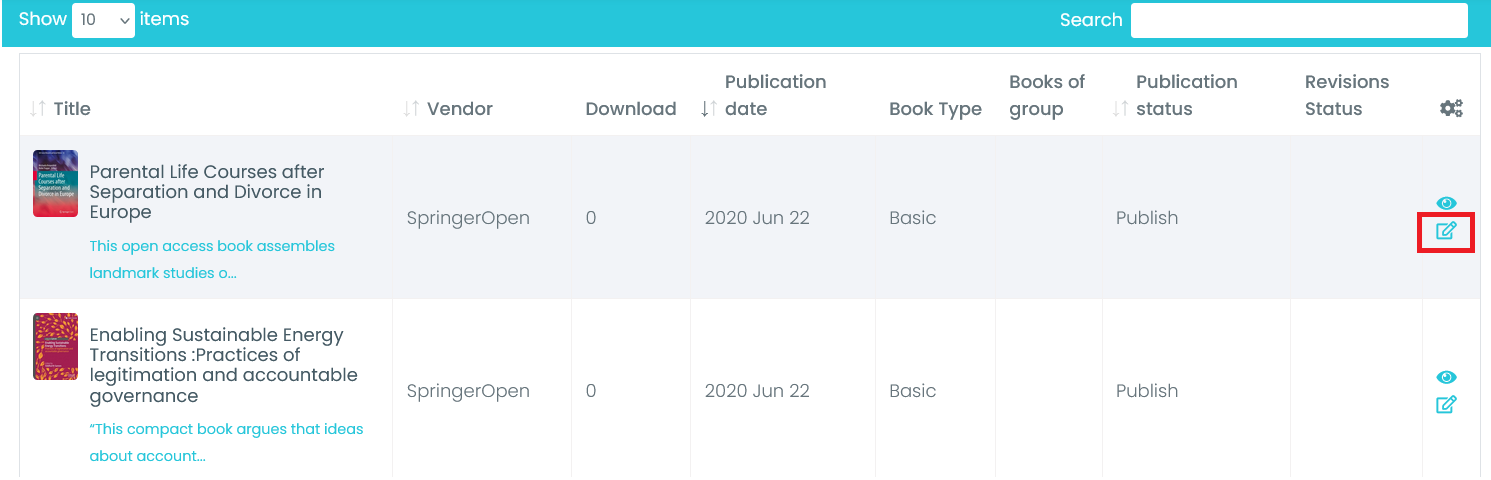
Task: Click sort arrows icon beside Publication status
Action: [x=1120, y=109]
